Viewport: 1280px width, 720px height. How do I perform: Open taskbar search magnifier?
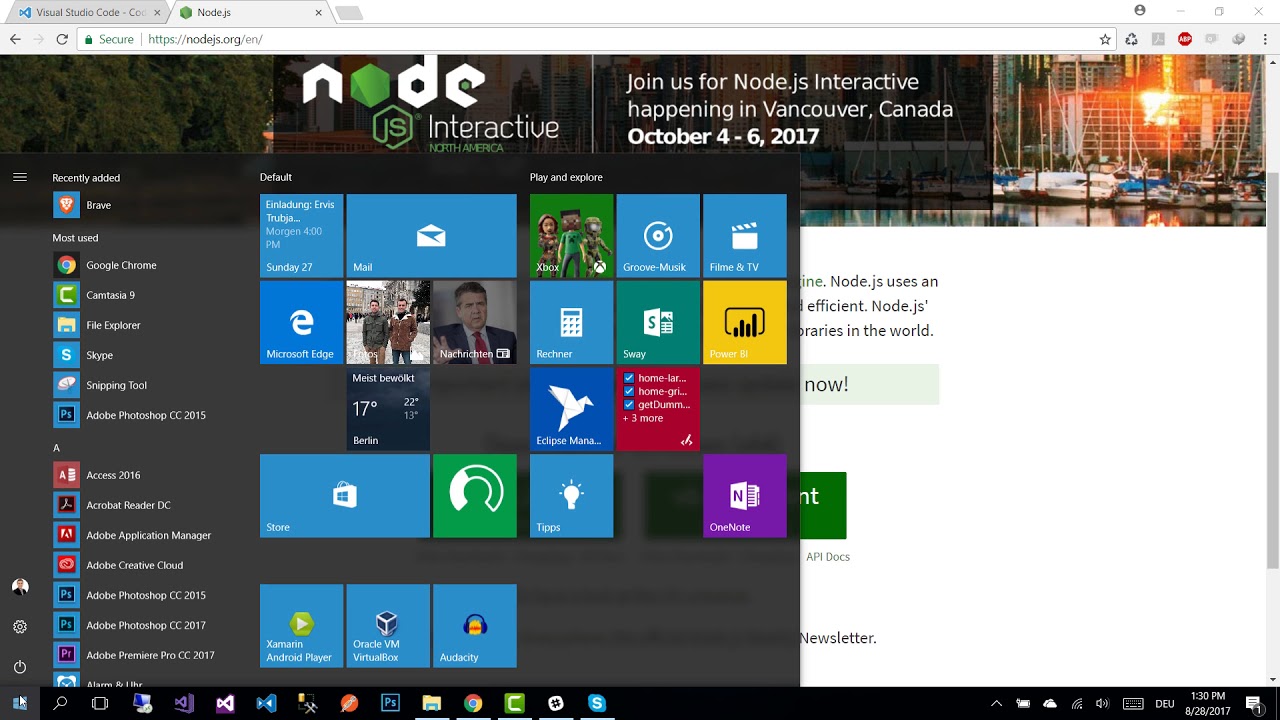[x=60, y=703]
